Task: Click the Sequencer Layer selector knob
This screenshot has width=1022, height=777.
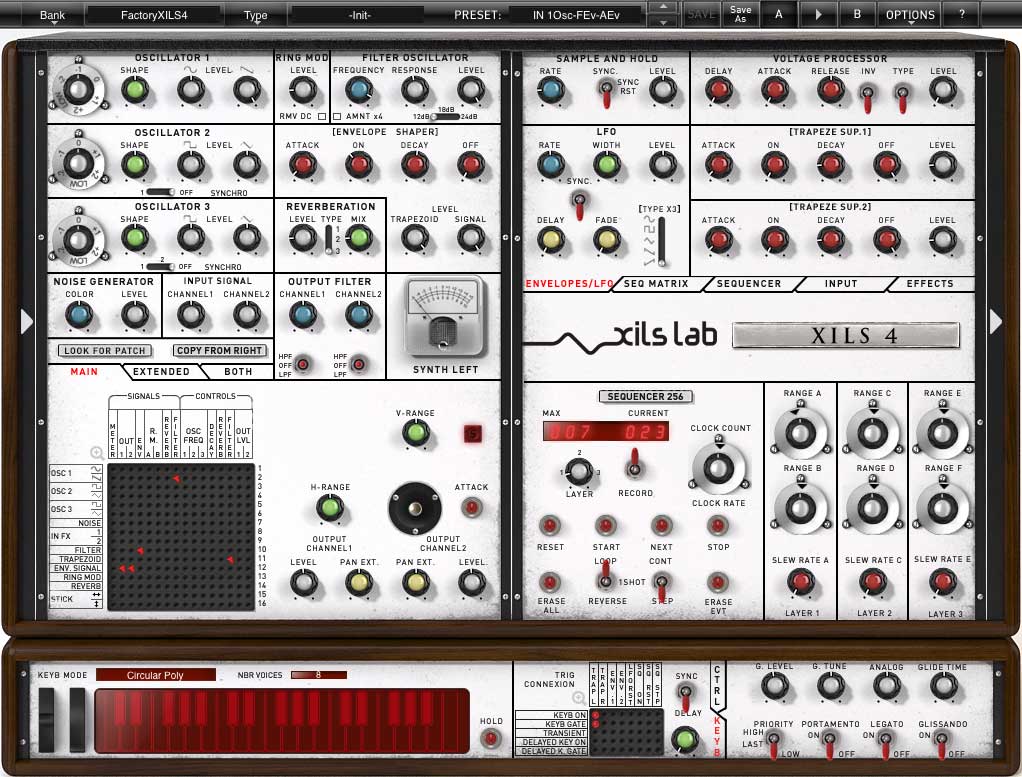Action: pyautogui.click(x=579, y=471)
